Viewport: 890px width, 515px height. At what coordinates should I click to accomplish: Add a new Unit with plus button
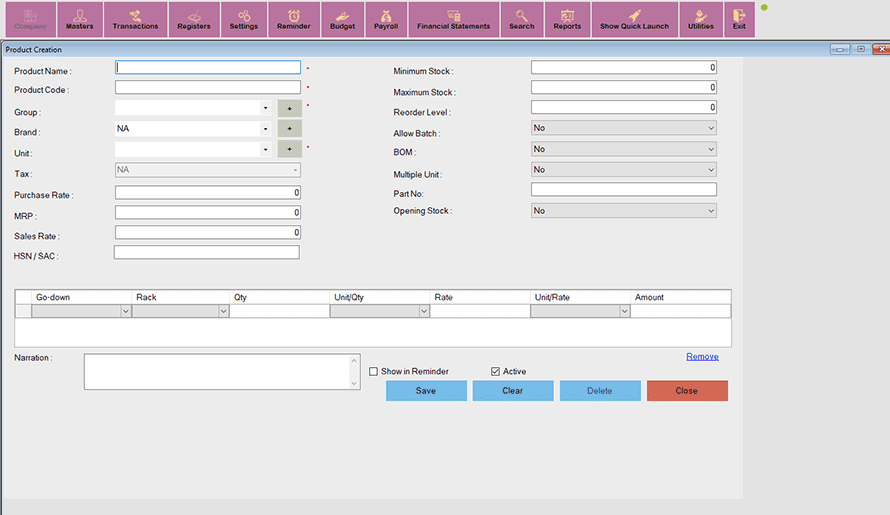pyautogui.click(x=289, y=149)
